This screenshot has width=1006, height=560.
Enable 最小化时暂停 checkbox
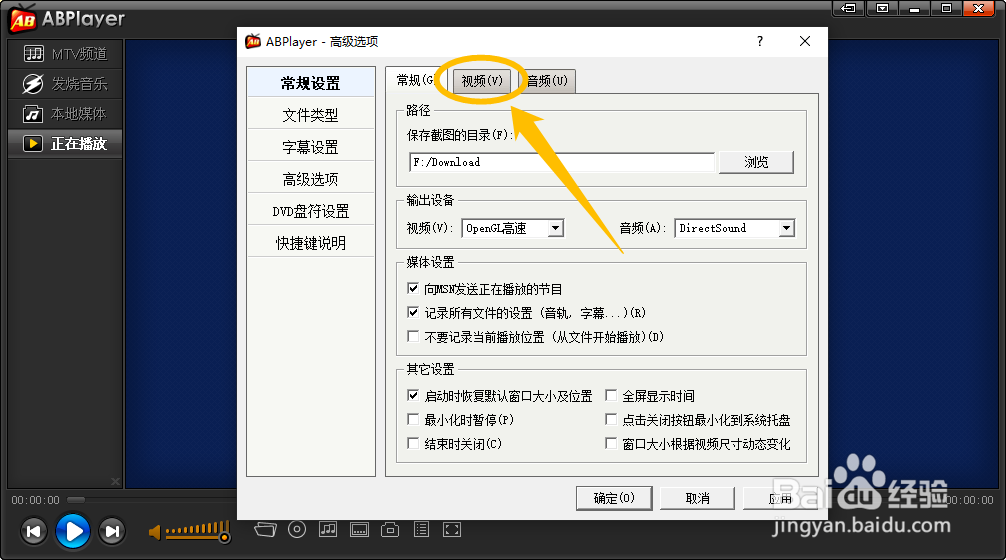click(413, 420)
